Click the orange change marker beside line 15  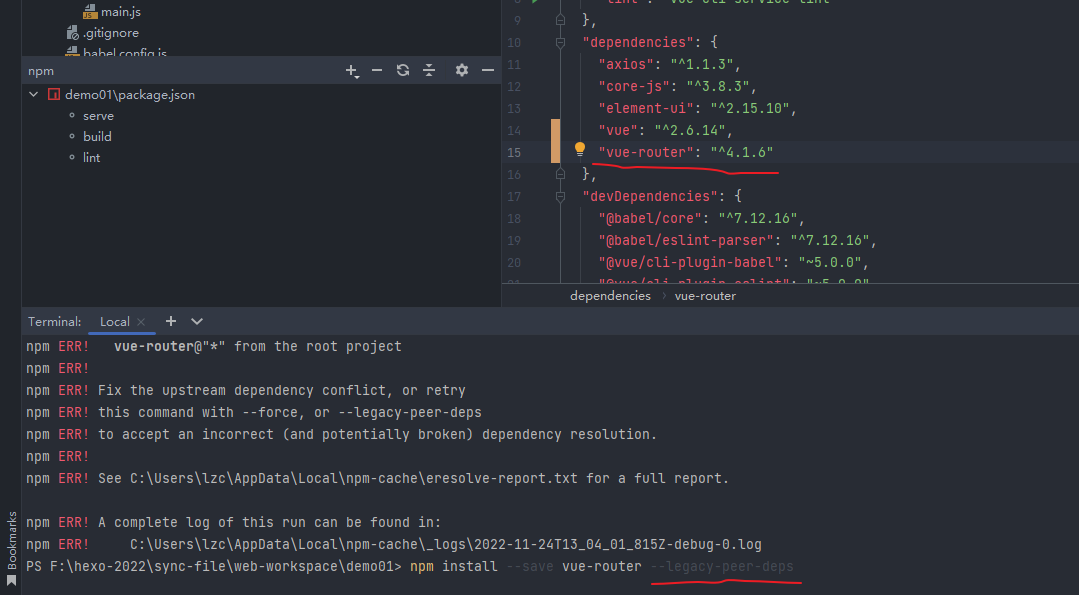tap(555, 141)
